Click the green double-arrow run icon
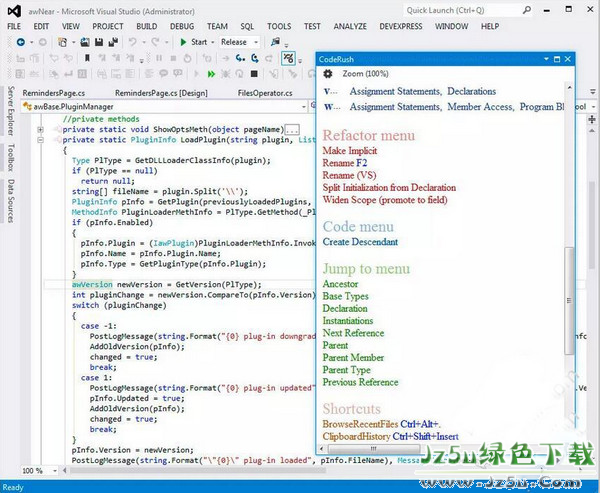 tap(211, 74)
